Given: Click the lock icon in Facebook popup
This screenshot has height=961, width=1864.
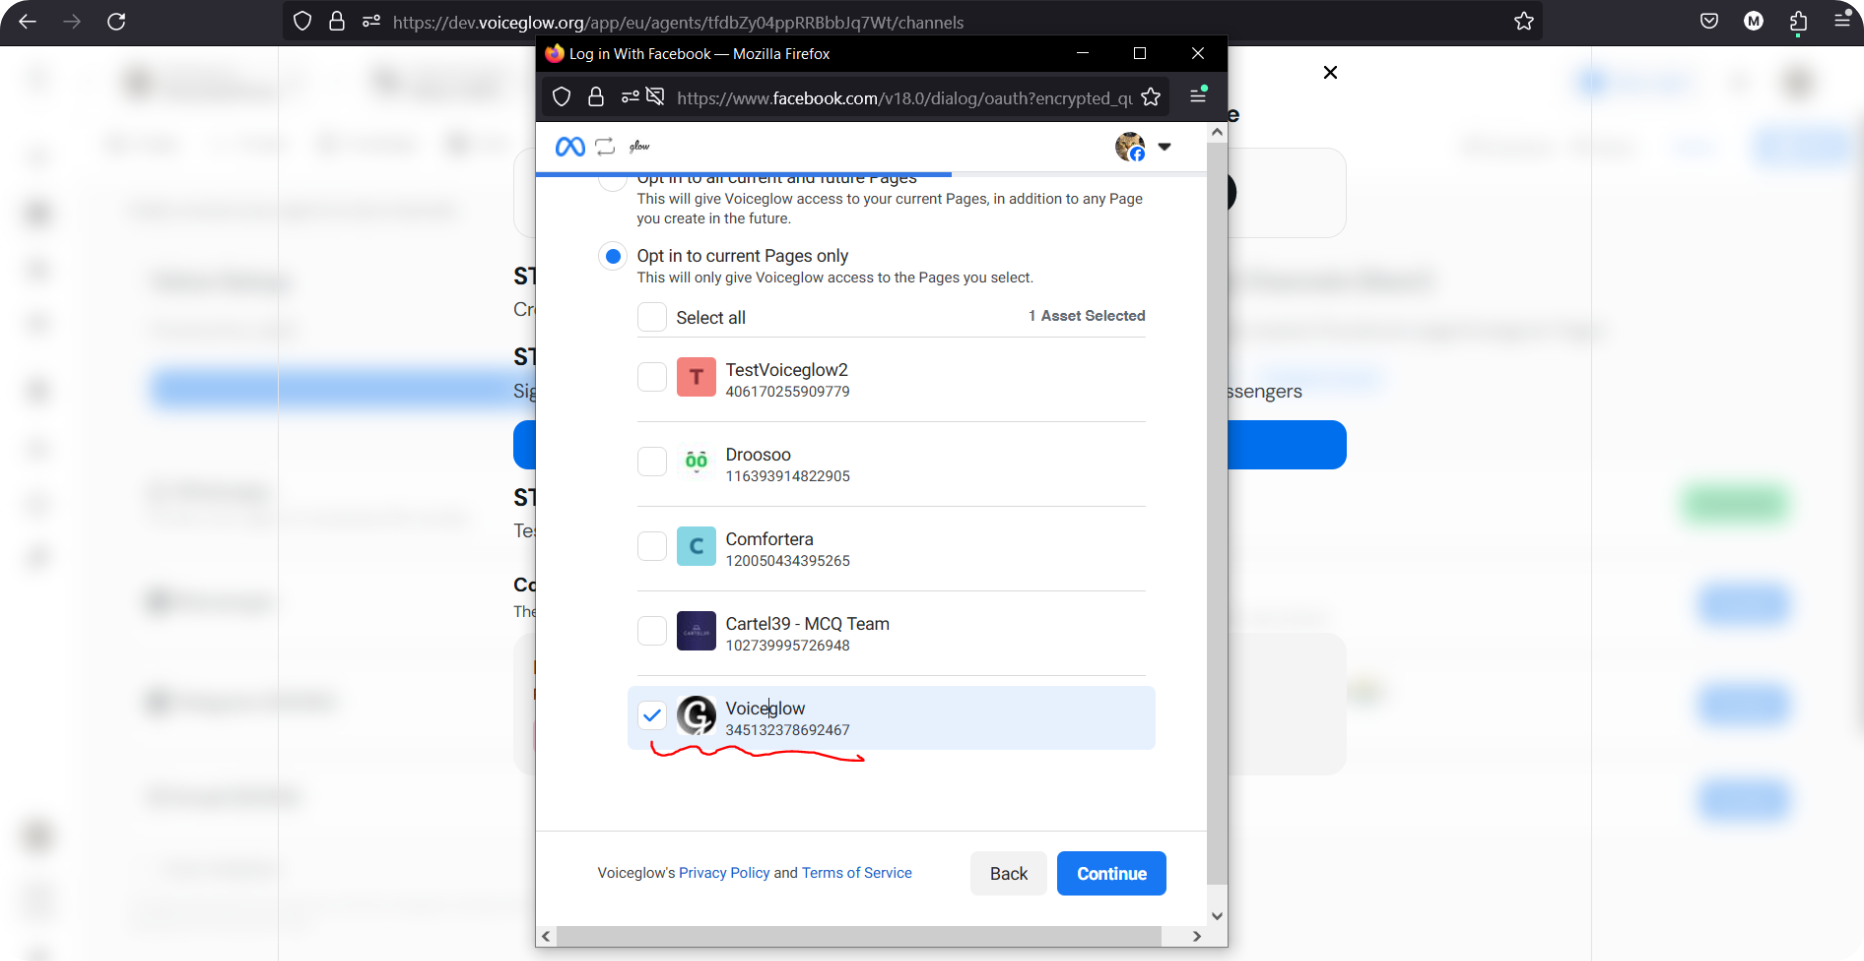Looking at the screenshot, I should [596, 97].
